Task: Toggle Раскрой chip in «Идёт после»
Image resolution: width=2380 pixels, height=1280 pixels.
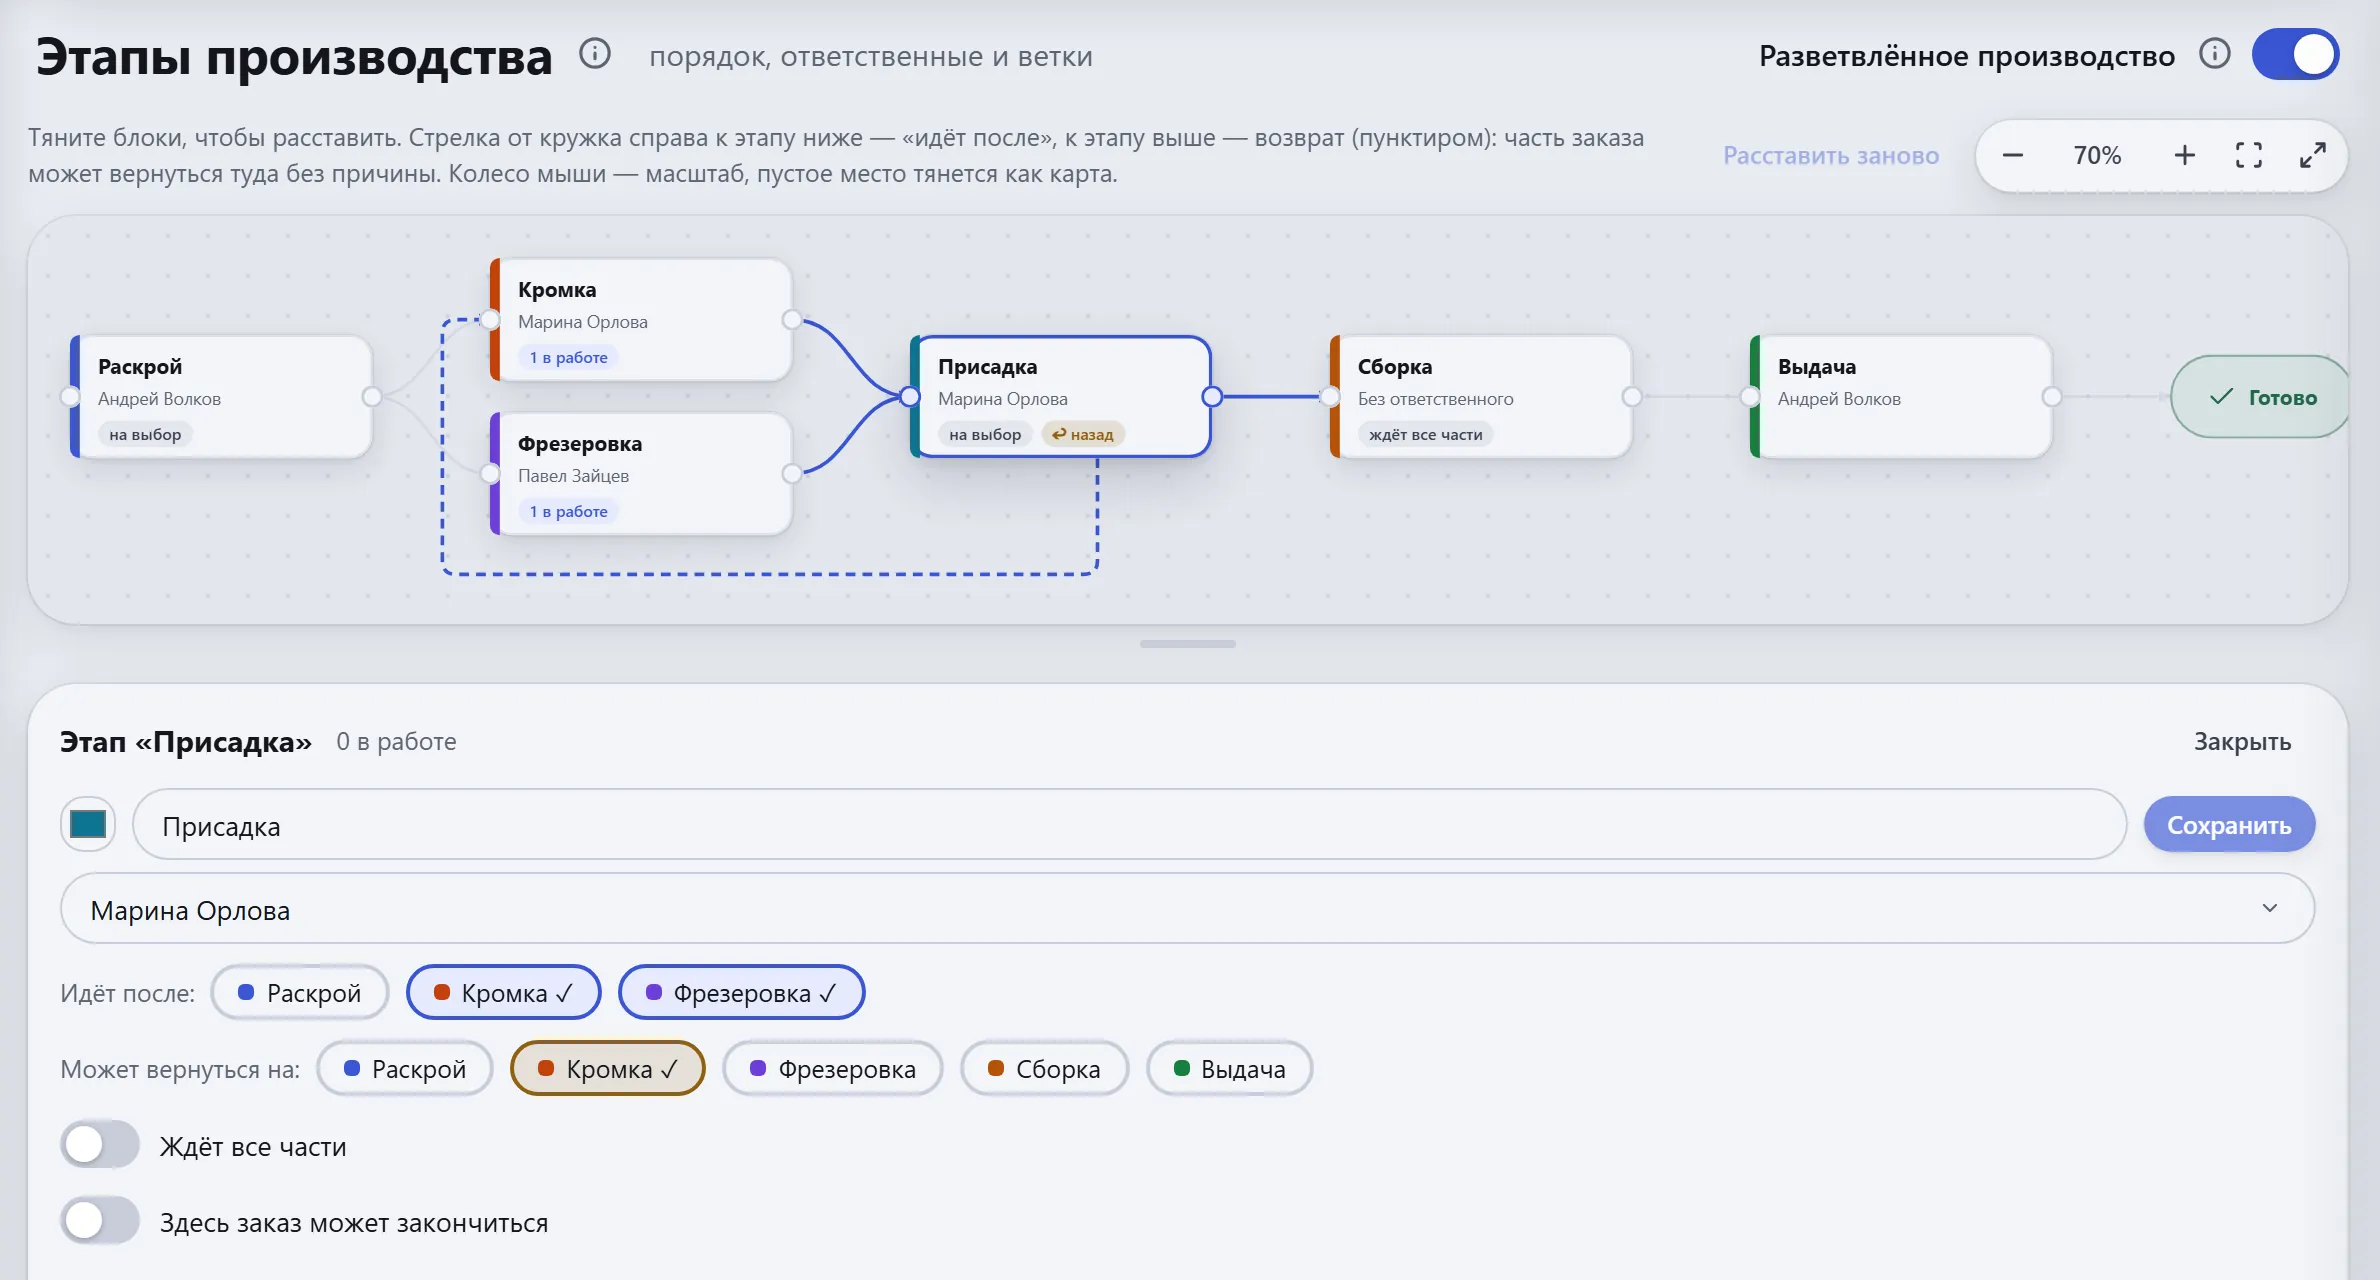Action: pos(299,992)
